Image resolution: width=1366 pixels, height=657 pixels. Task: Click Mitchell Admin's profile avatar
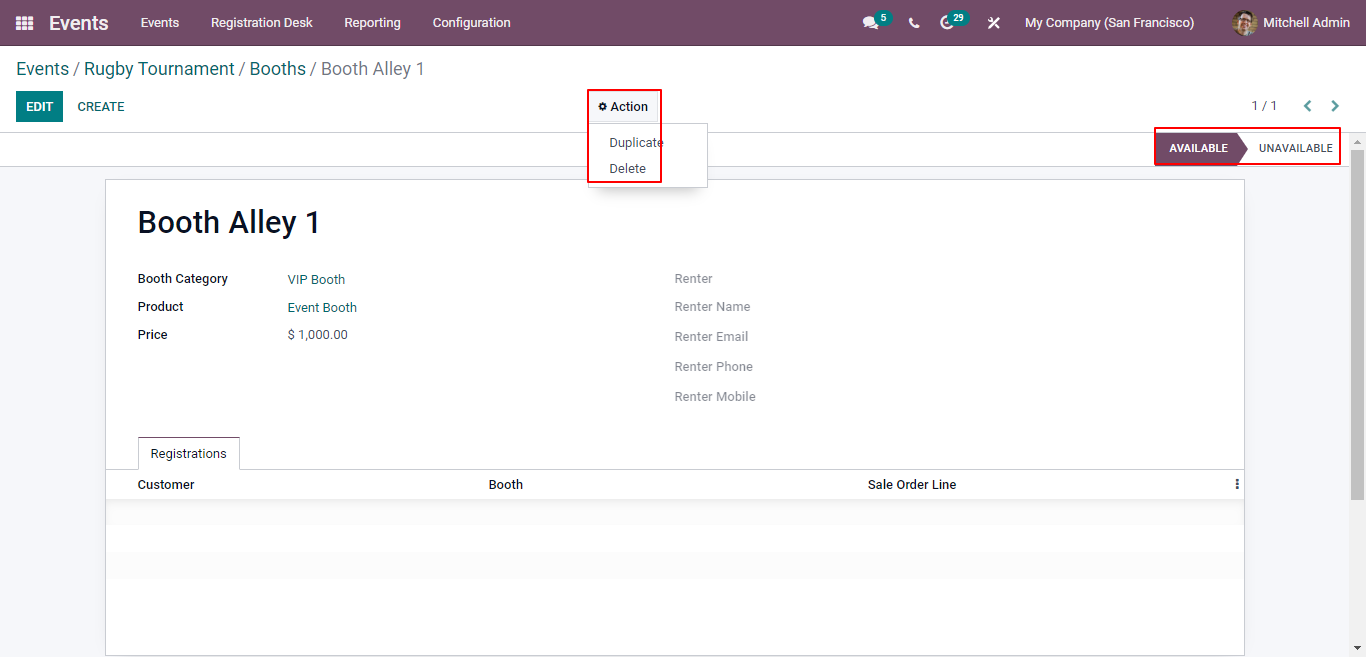1244,22
